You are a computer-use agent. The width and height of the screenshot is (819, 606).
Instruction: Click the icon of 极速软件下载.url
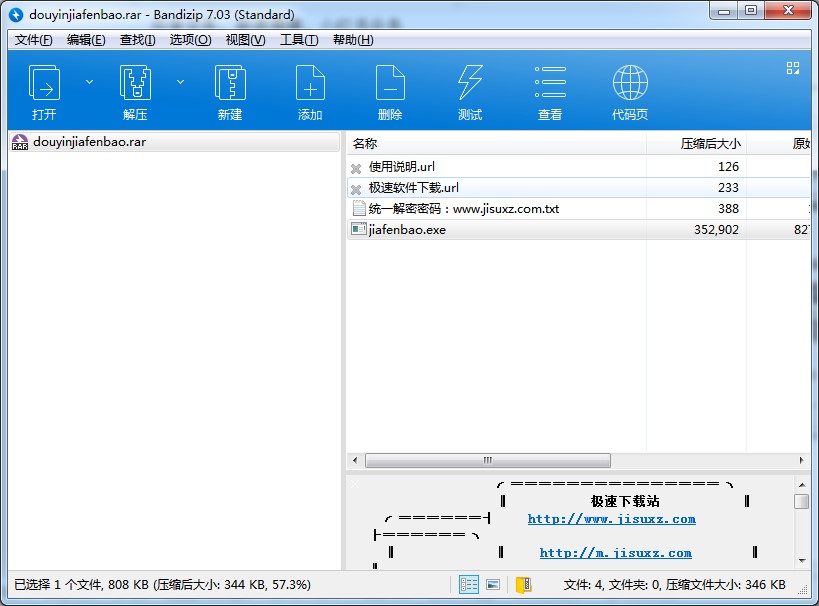356,189
